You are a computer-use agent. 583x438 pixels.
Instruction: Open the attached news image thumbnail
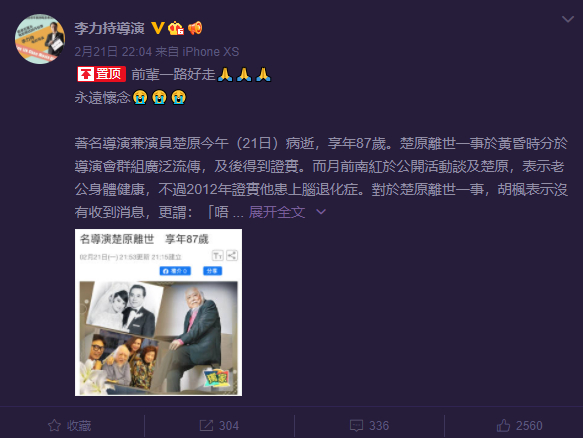tap(158, 312)
